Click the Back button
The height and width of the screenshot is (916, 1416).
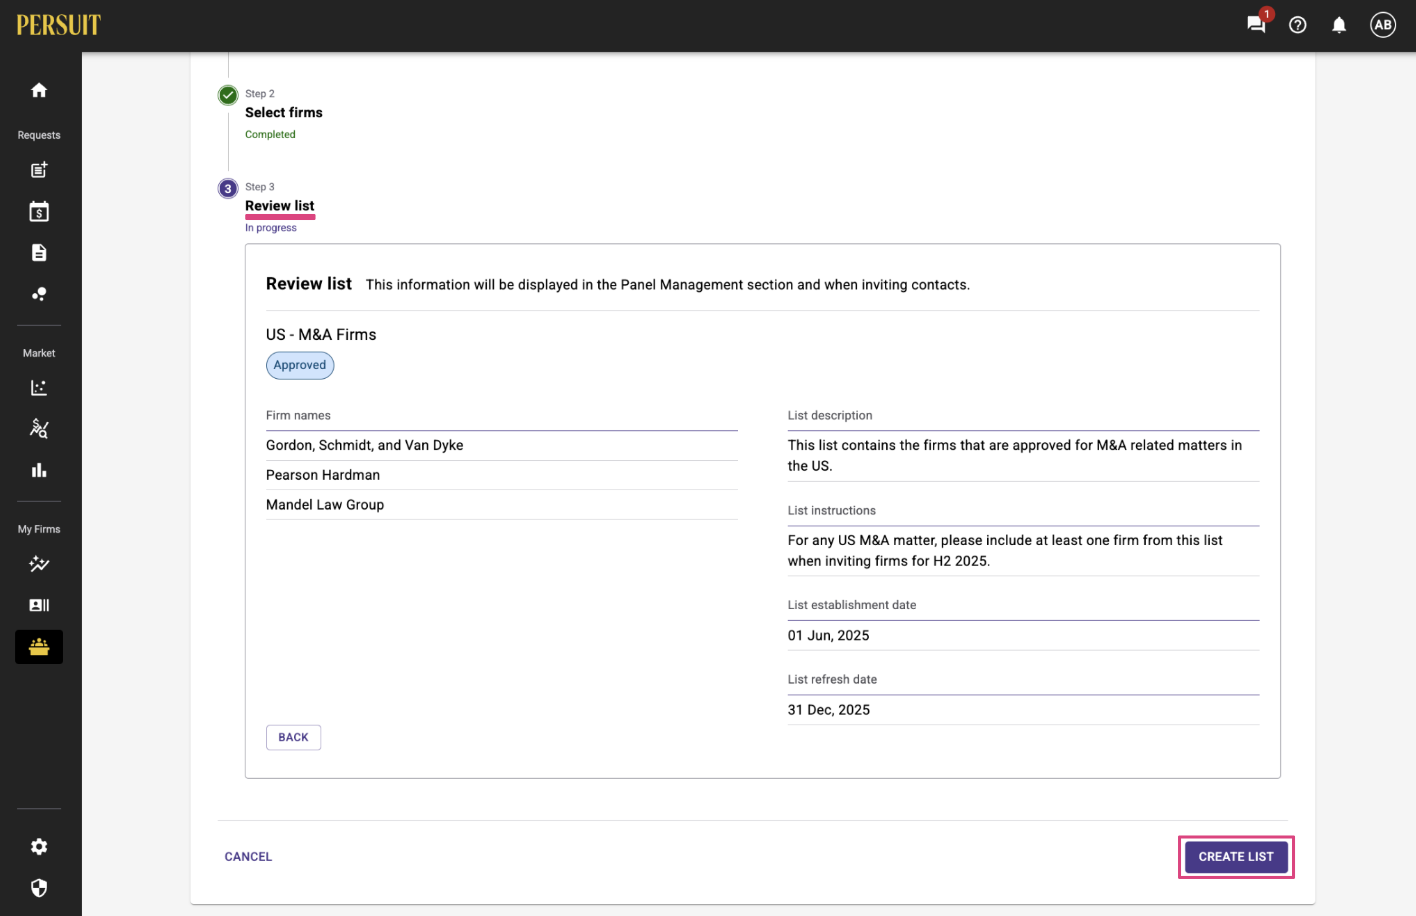293,737
